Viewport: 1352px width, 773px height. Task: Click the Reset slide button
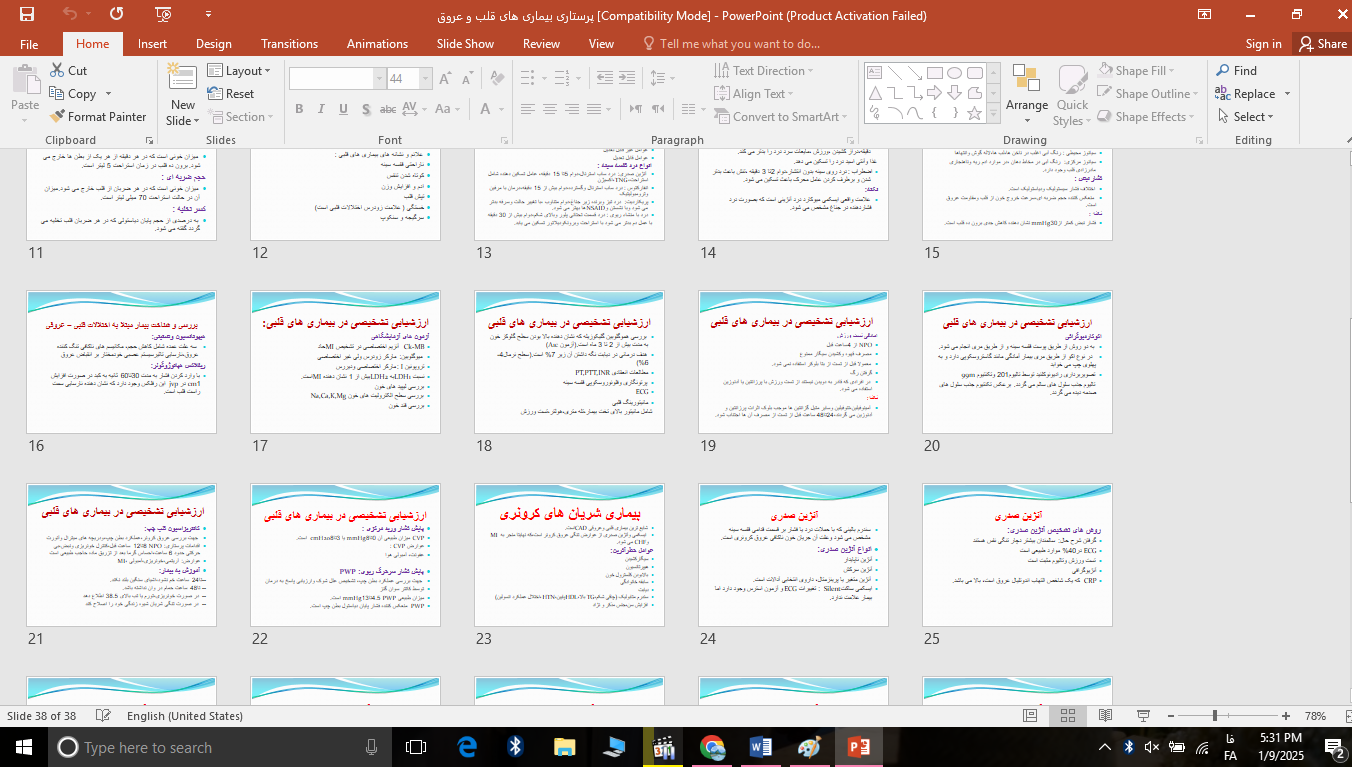click(x=231, y=94)
